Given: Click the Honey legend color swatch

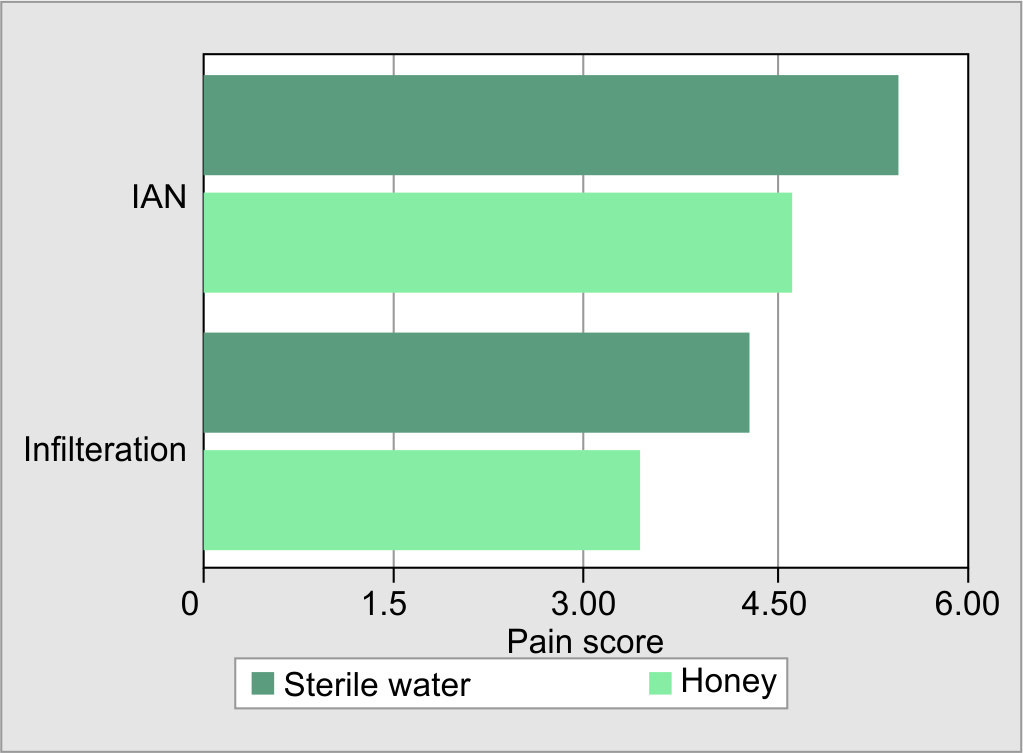Looking at the screenshot, I should pos(660,683).
